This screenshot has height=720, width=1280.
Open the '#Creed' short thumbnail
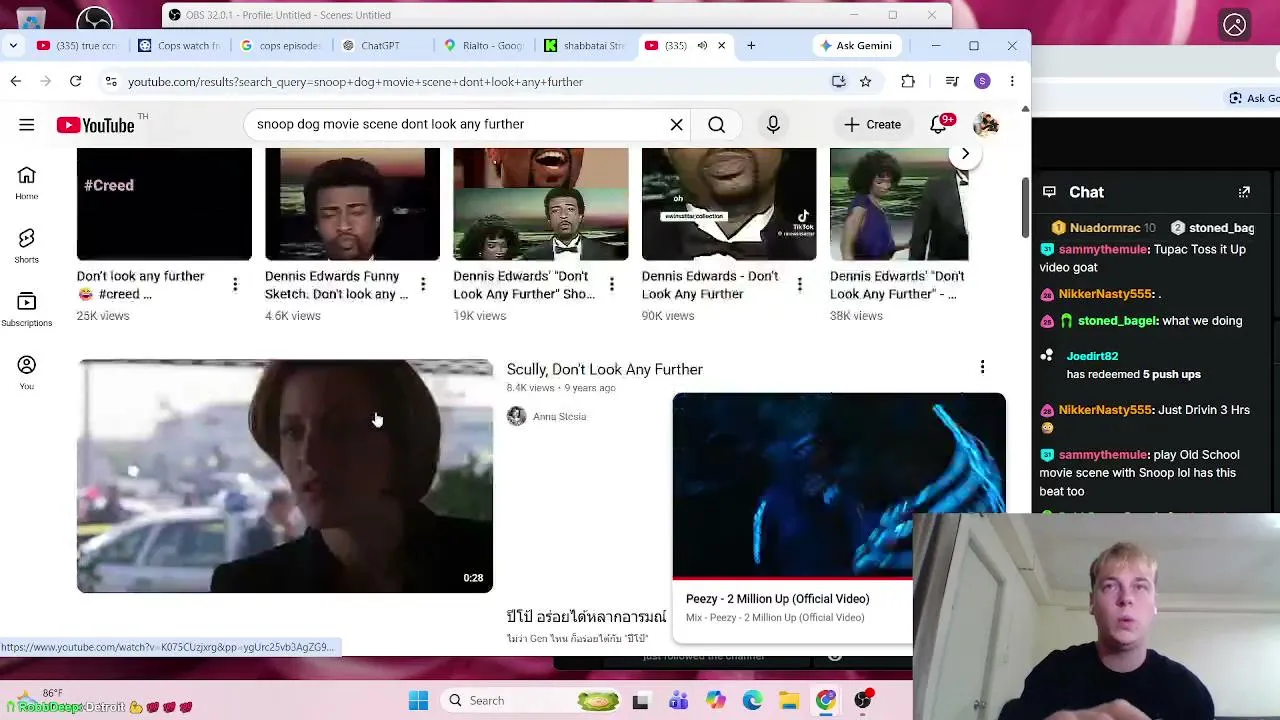pos(164,204)
